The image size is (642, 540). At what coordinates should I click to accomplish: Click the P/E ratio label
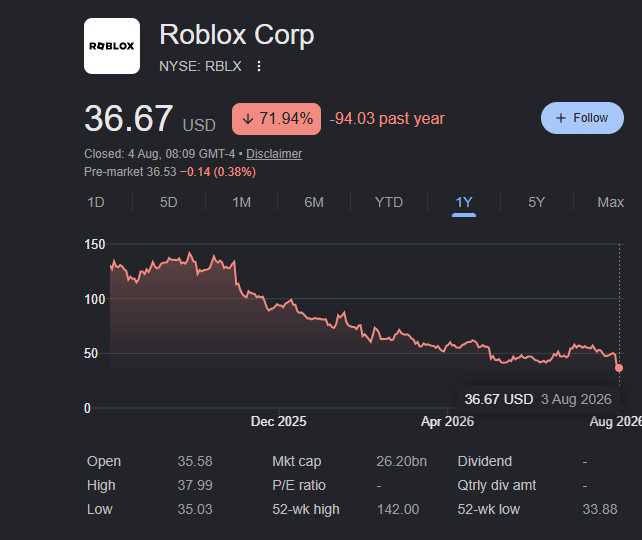[x=299, y=485]
